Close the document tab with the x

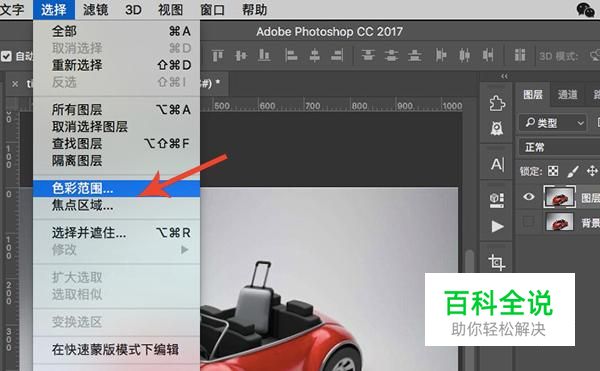click(x=15, y=83)
